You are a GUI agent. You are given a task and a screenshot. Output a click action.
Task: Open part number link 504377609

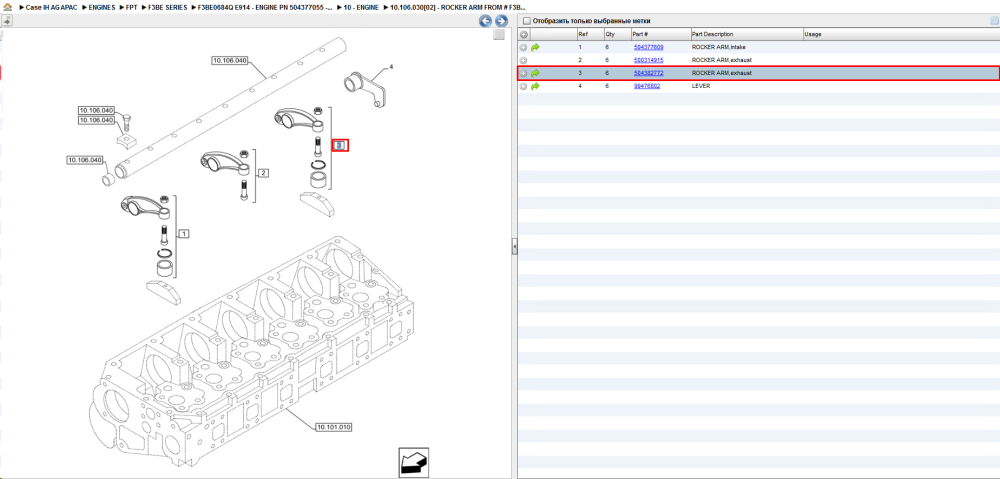point(648,47)
